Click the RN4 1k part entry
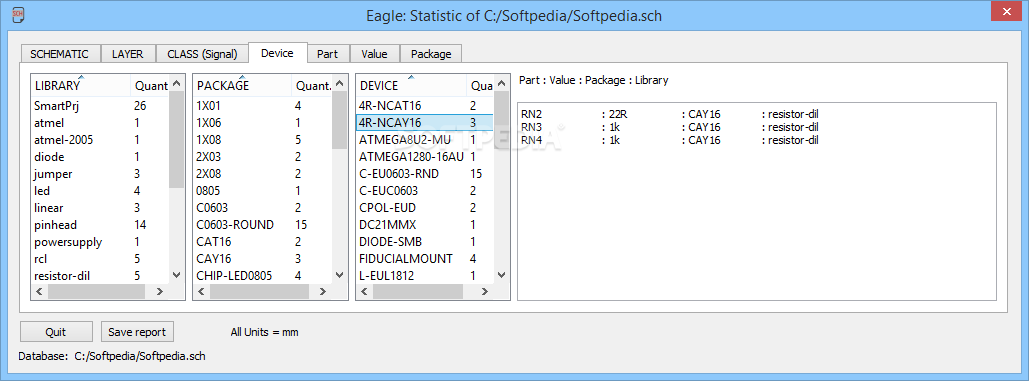 (669, 140)
